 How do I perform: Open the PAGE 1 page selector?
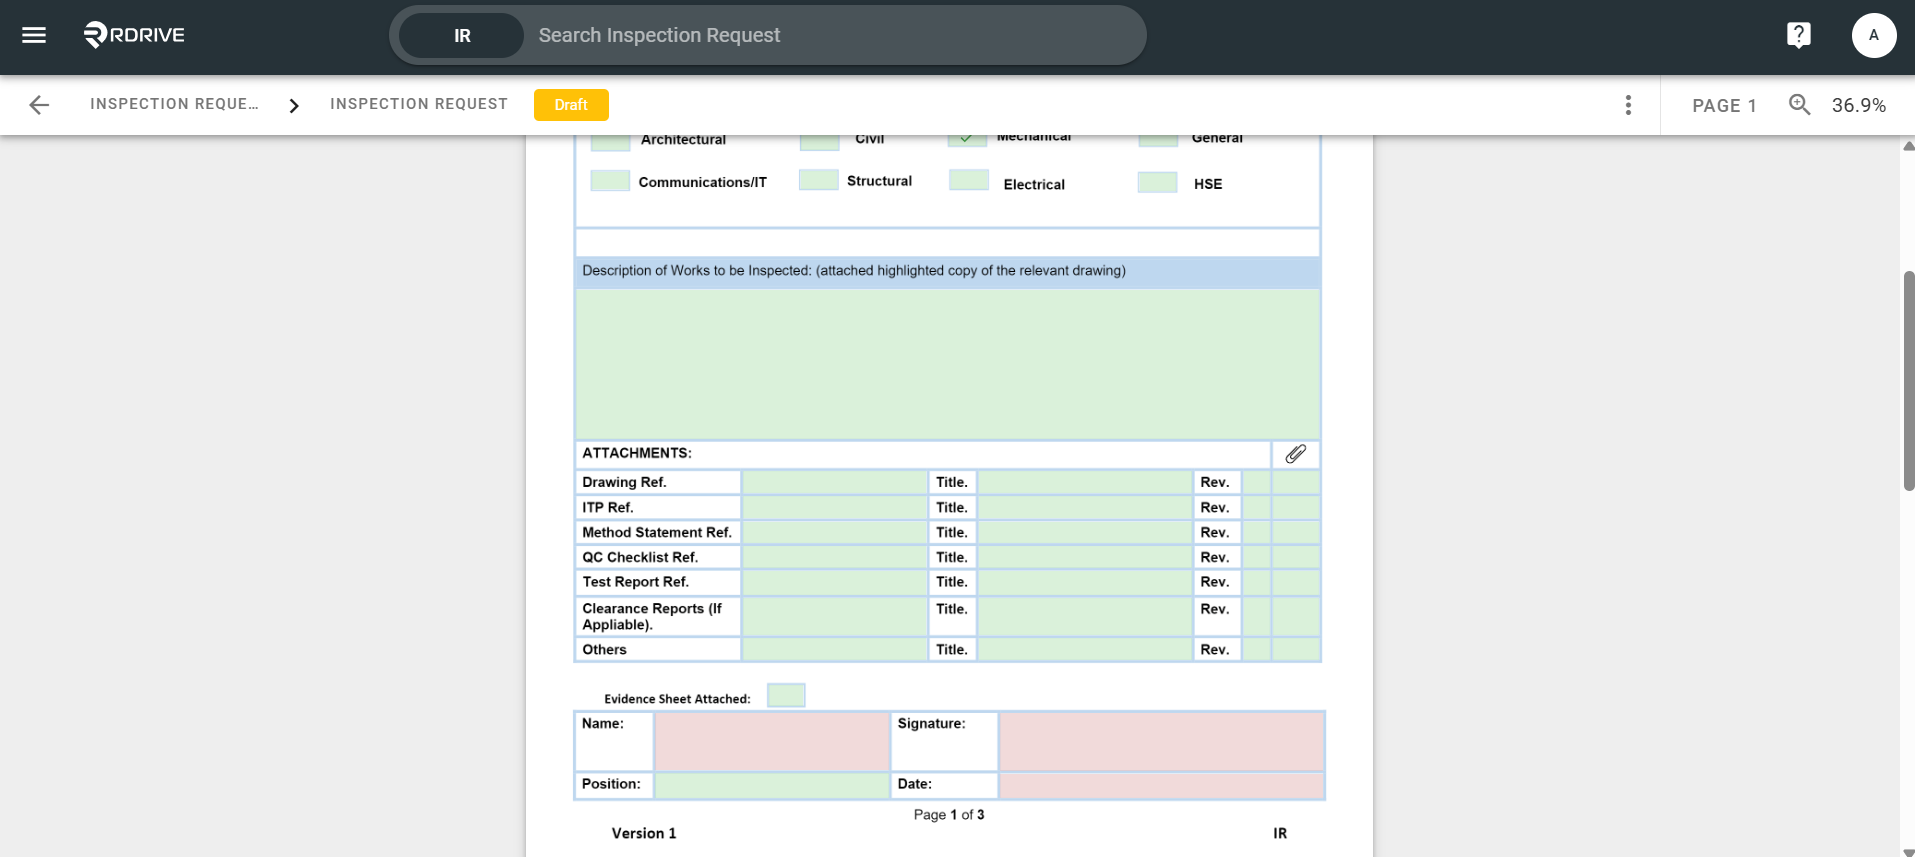(1724, 105)
